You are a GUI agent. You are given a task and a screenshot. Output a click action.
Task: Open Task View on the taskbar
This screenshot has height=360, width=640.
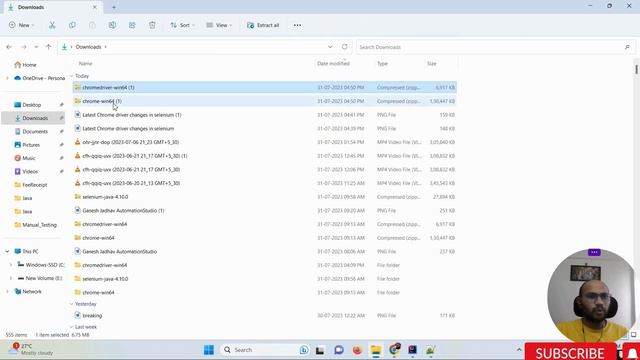(x=320, y=350)
